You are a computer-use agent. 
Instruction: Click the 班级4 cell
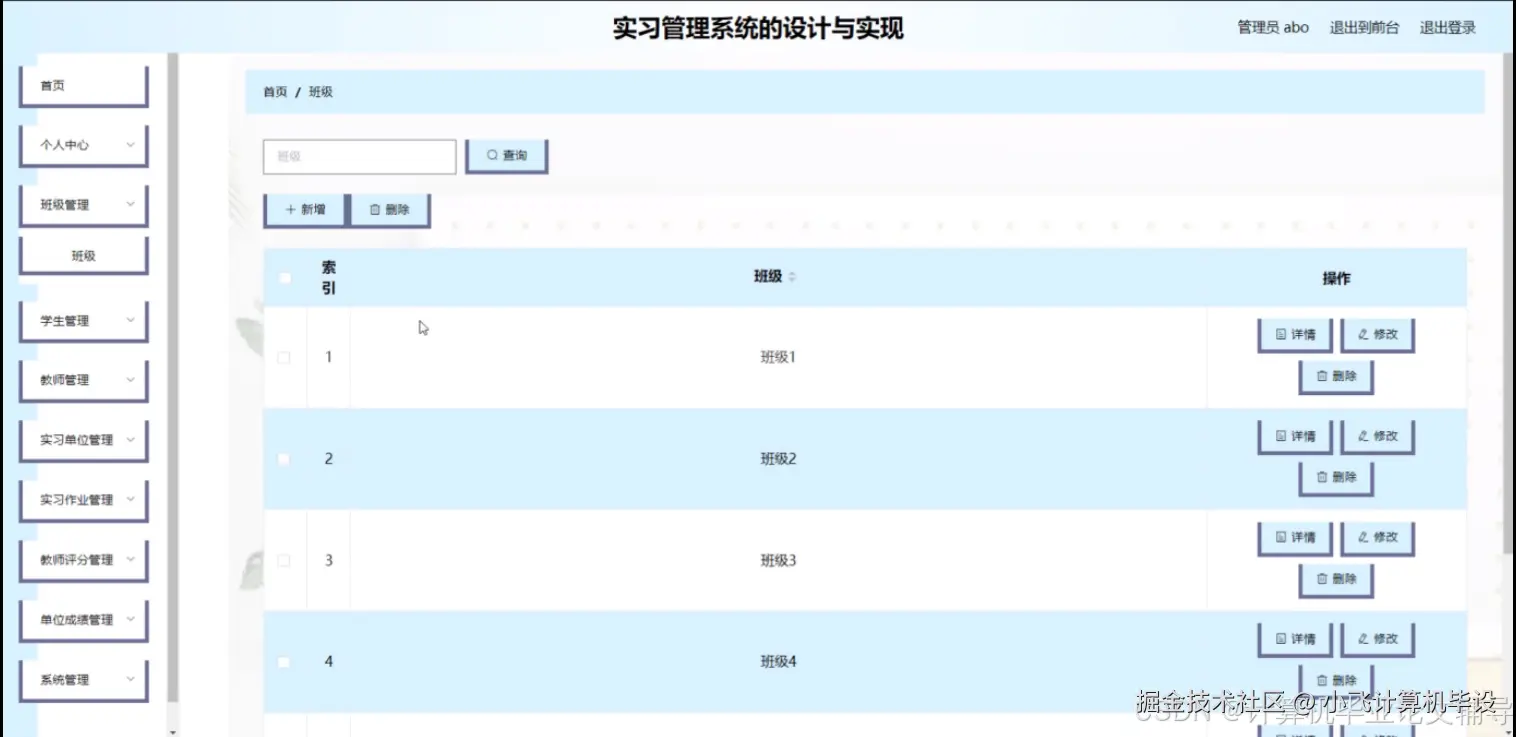778,662
